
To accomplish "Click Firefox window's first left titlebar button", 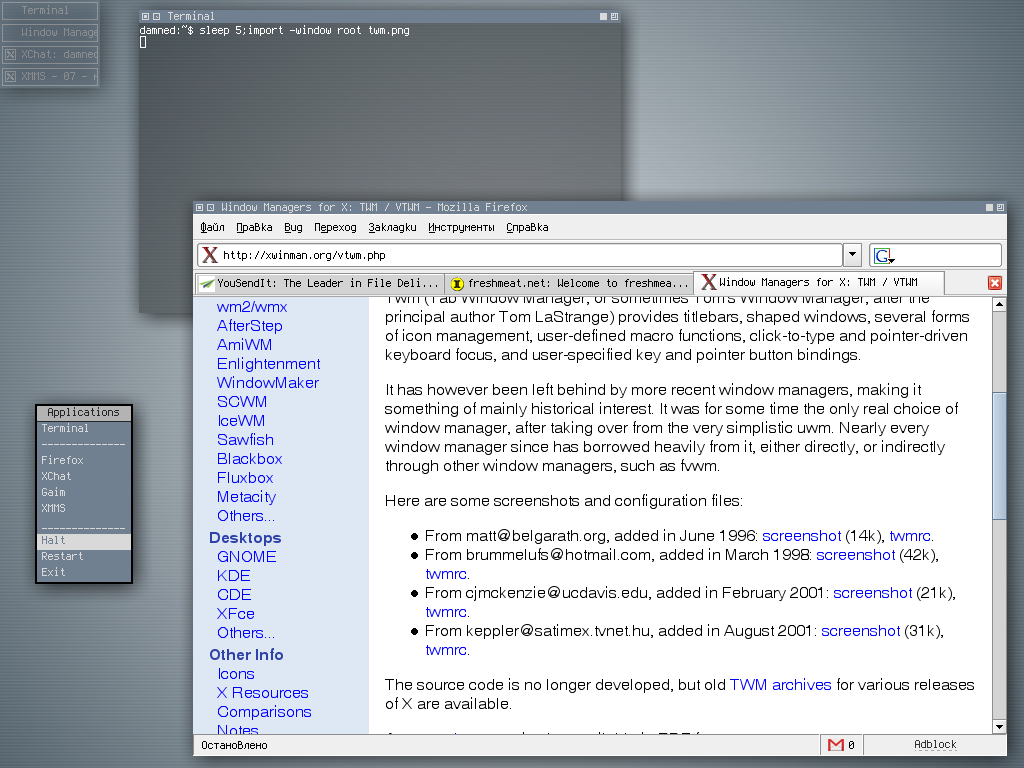I will pyautogui.click(x=199, y=208).
